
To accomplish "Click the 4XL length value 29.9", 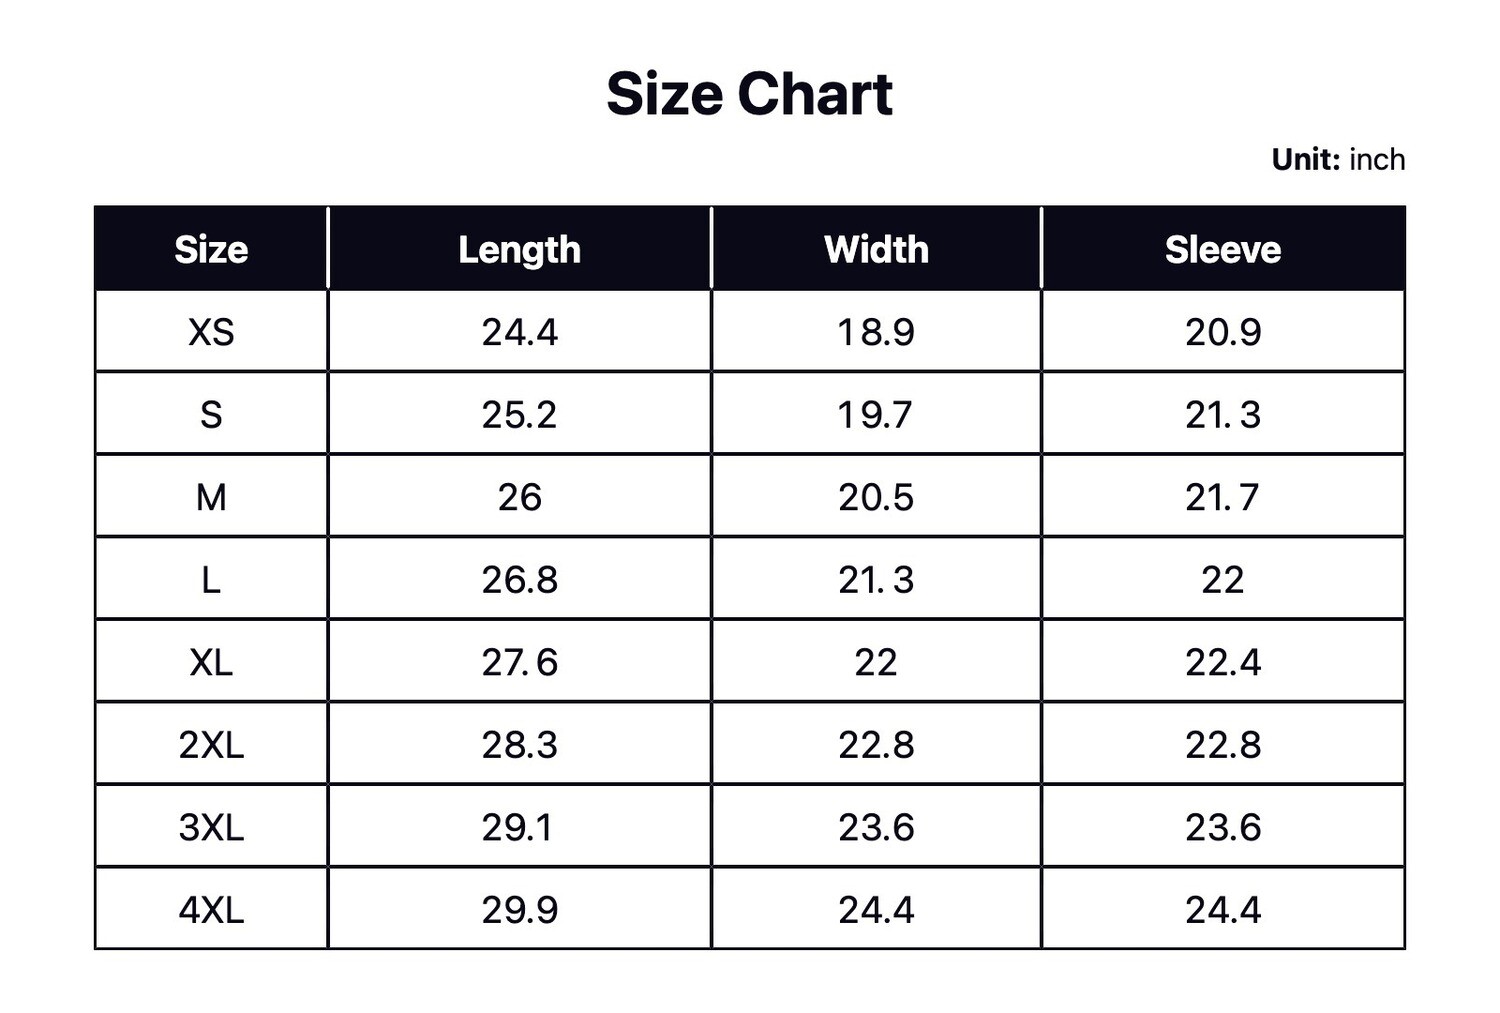I will [x=519, y=910].
